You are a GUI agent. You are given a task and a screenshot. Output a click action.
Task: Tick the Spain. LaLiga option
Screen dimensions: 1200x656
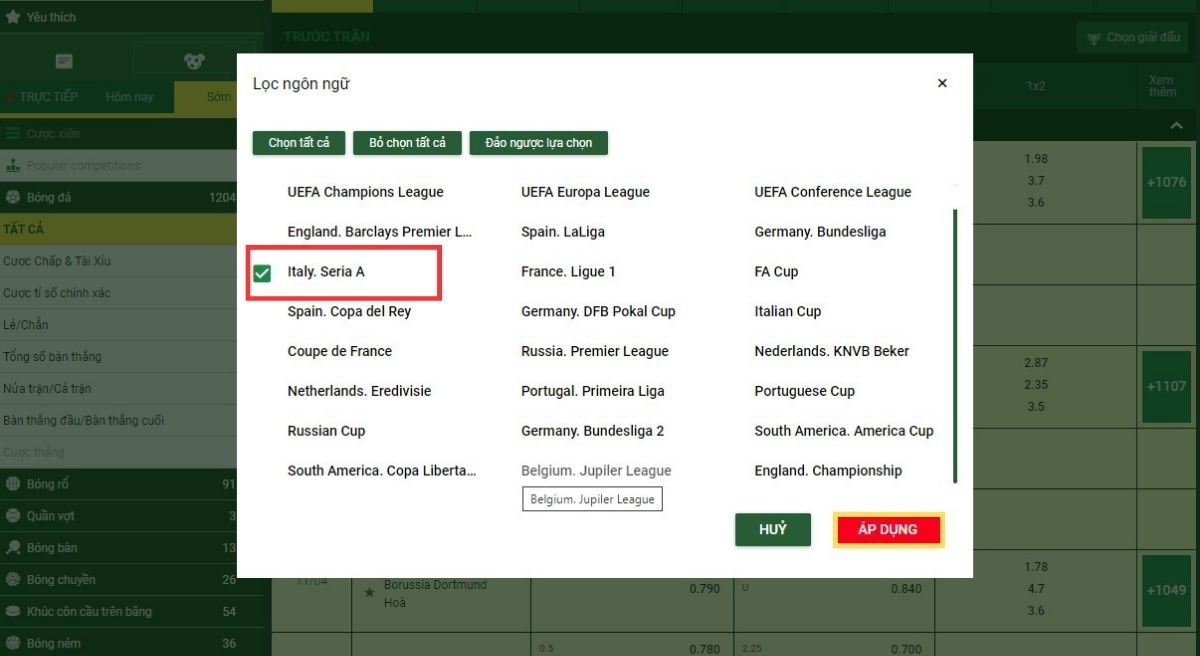click(x=562, y=232)
